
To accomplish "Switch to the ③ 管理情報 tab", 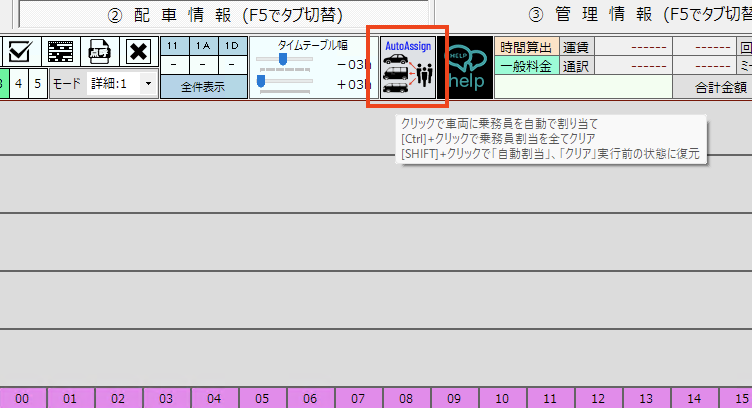I will coord(638,15).
